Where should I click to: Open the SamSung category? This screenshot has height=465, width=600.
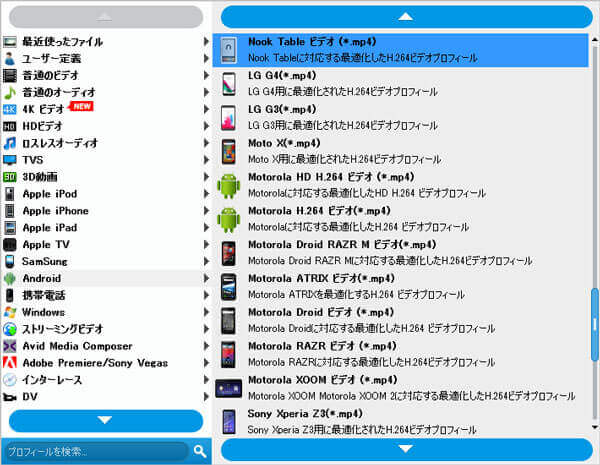point(106,261)
